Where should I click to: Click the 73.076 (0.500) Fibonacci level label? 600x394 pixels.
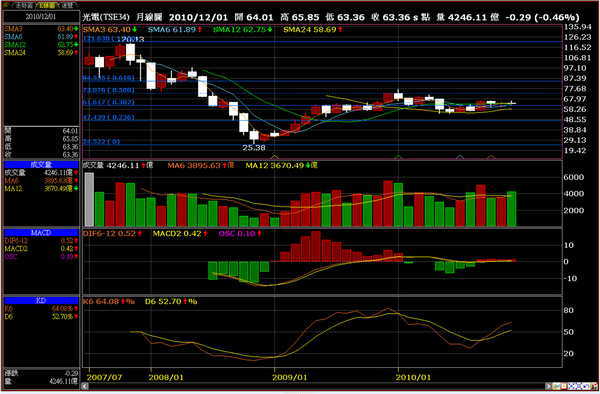(109, 90)
